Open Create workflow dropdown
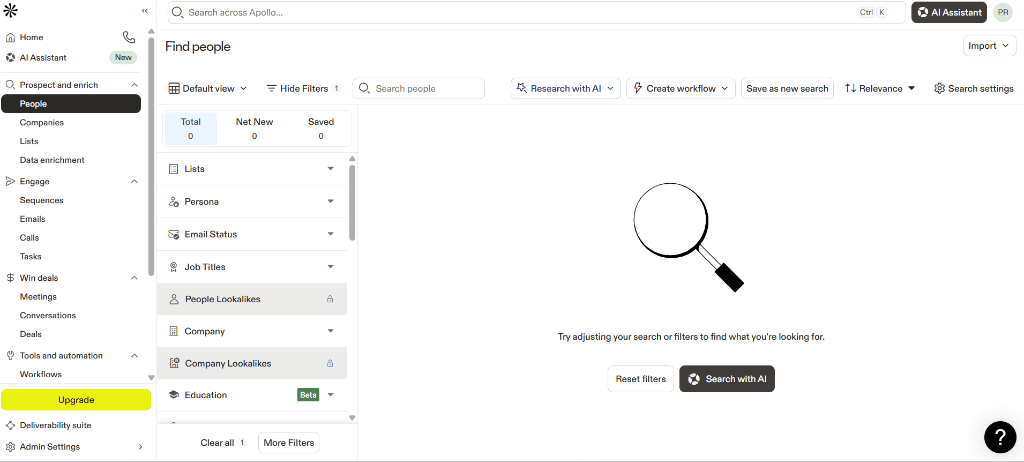The width and height of the screenshot is (1024, 462). [x=680, y=88]
